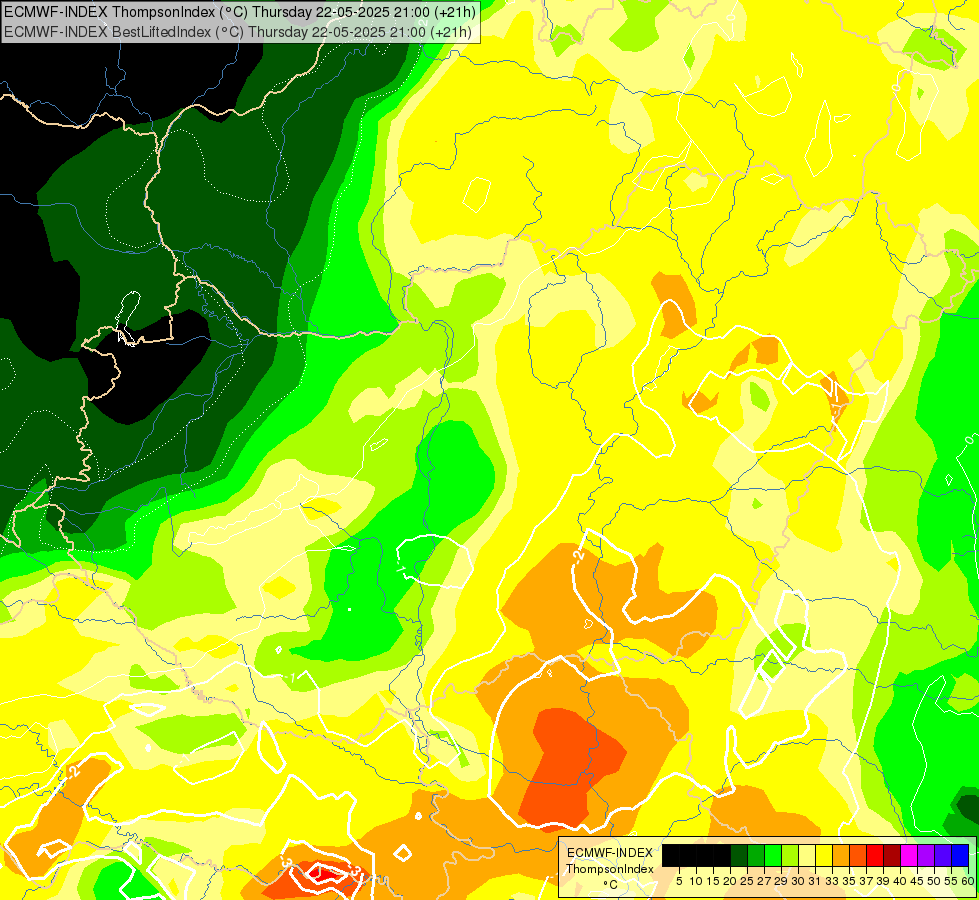Click the 'ThompsonIndex' label in the legend
The height and width of the screenshot is (900, 979).
coord(610,869)
